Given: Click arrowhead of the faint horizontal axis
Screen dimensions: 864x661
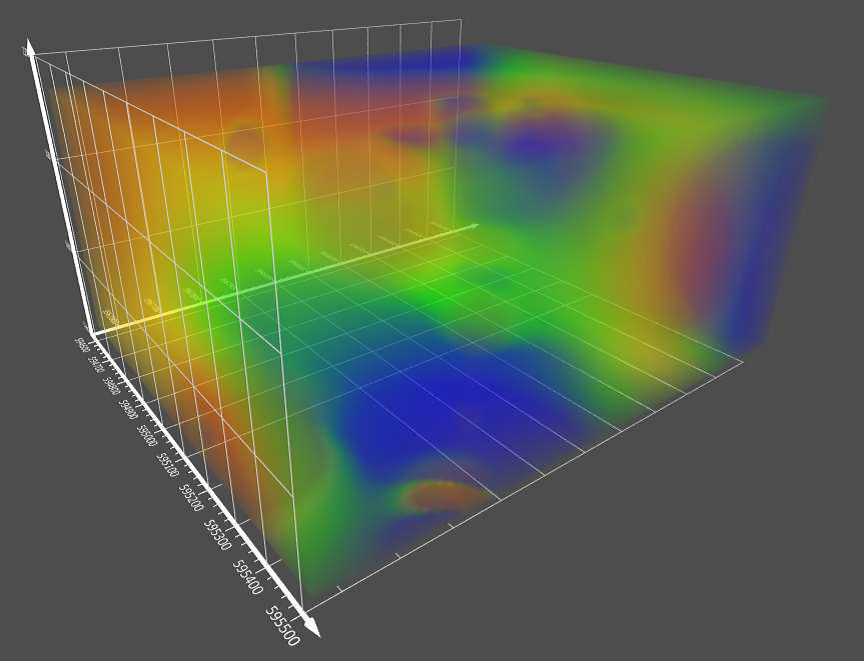Looking at the screenshot, I should click(472, 225).
